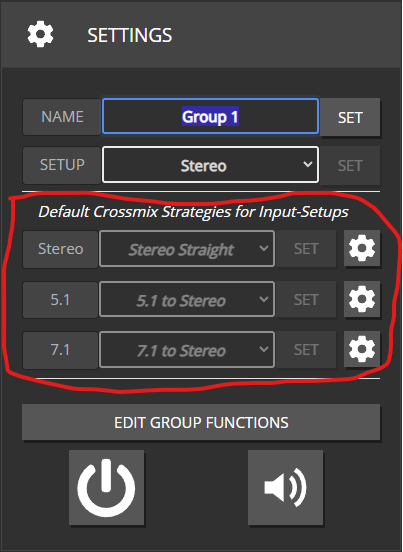Click SET button next to the name field
The width and height of the screenshot is (403, 552).
point(350,117)
